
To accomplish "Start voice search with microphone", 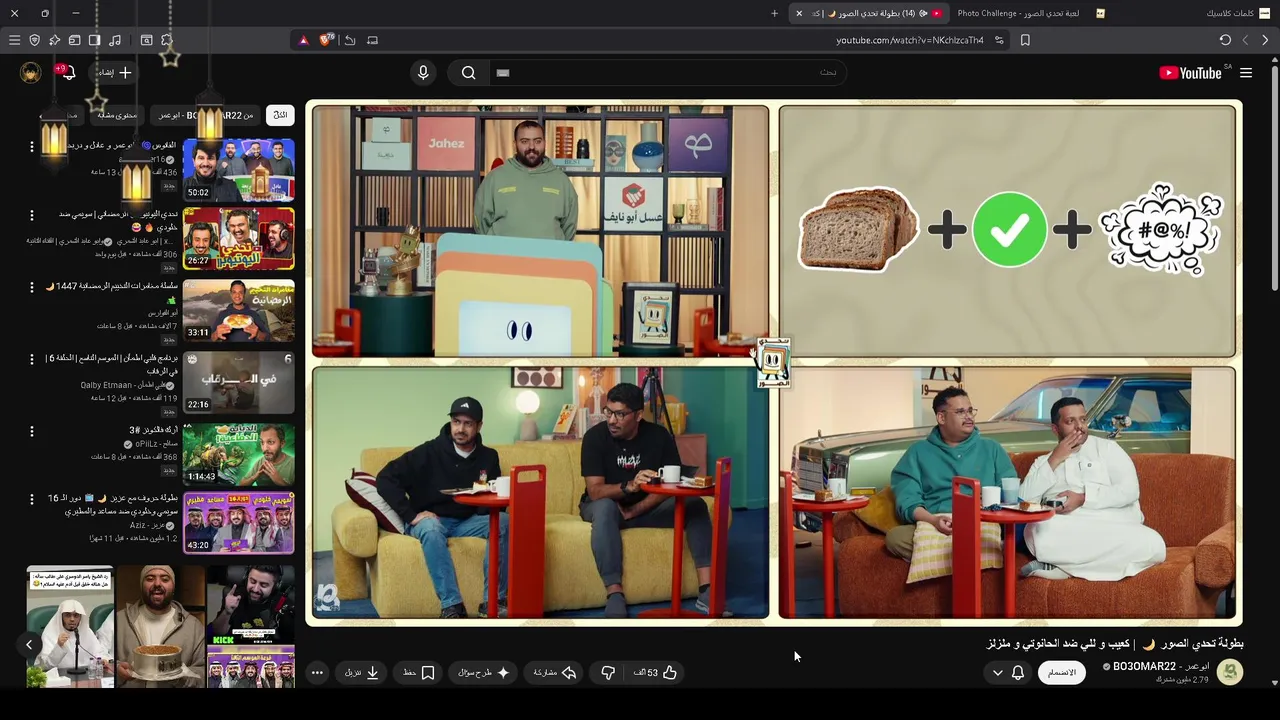I will pyautogui.click(x=423, y=72).
